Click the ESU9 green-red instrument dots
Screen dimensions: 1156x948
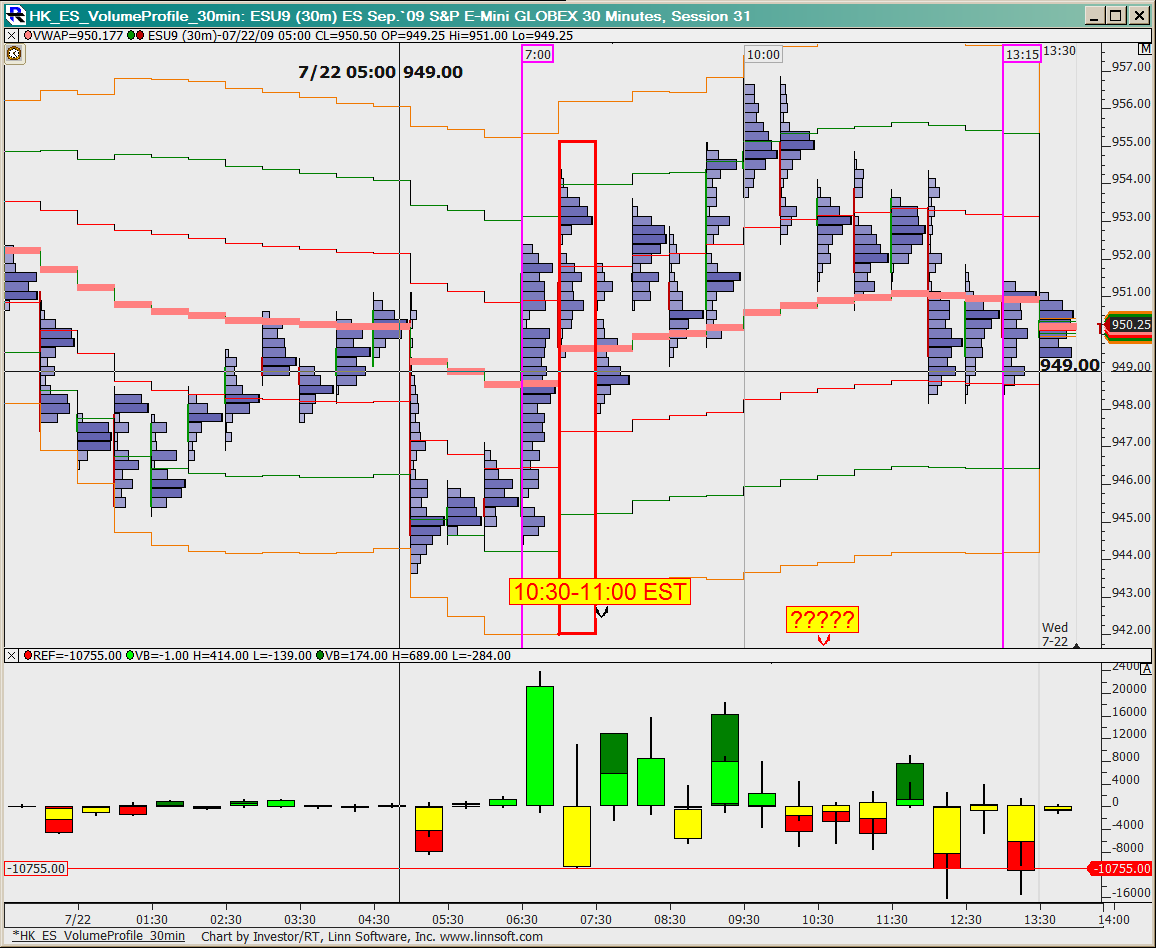click(x=135, y=35)
